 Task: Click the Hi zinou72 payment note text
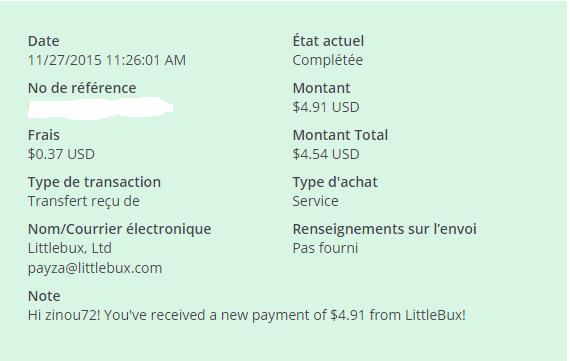tap(246, 315)
